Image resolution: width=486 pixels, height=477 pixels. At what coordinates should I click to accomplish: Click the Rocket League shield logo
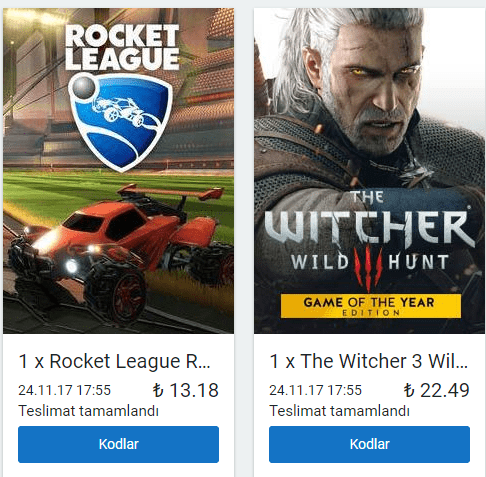120,122
